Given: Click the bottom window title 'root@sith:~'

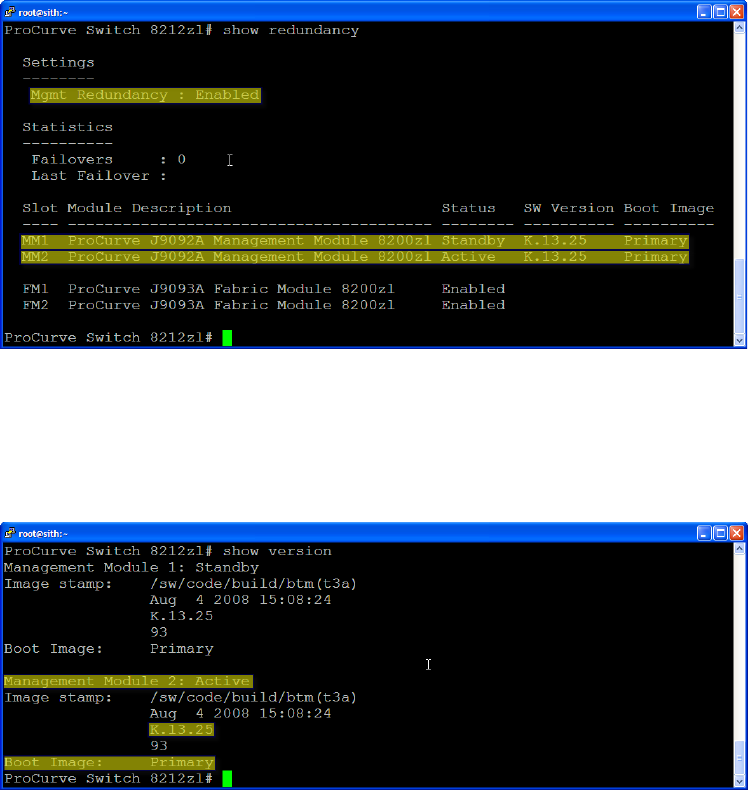Looking at the screenshot, I should coord(43,534).
